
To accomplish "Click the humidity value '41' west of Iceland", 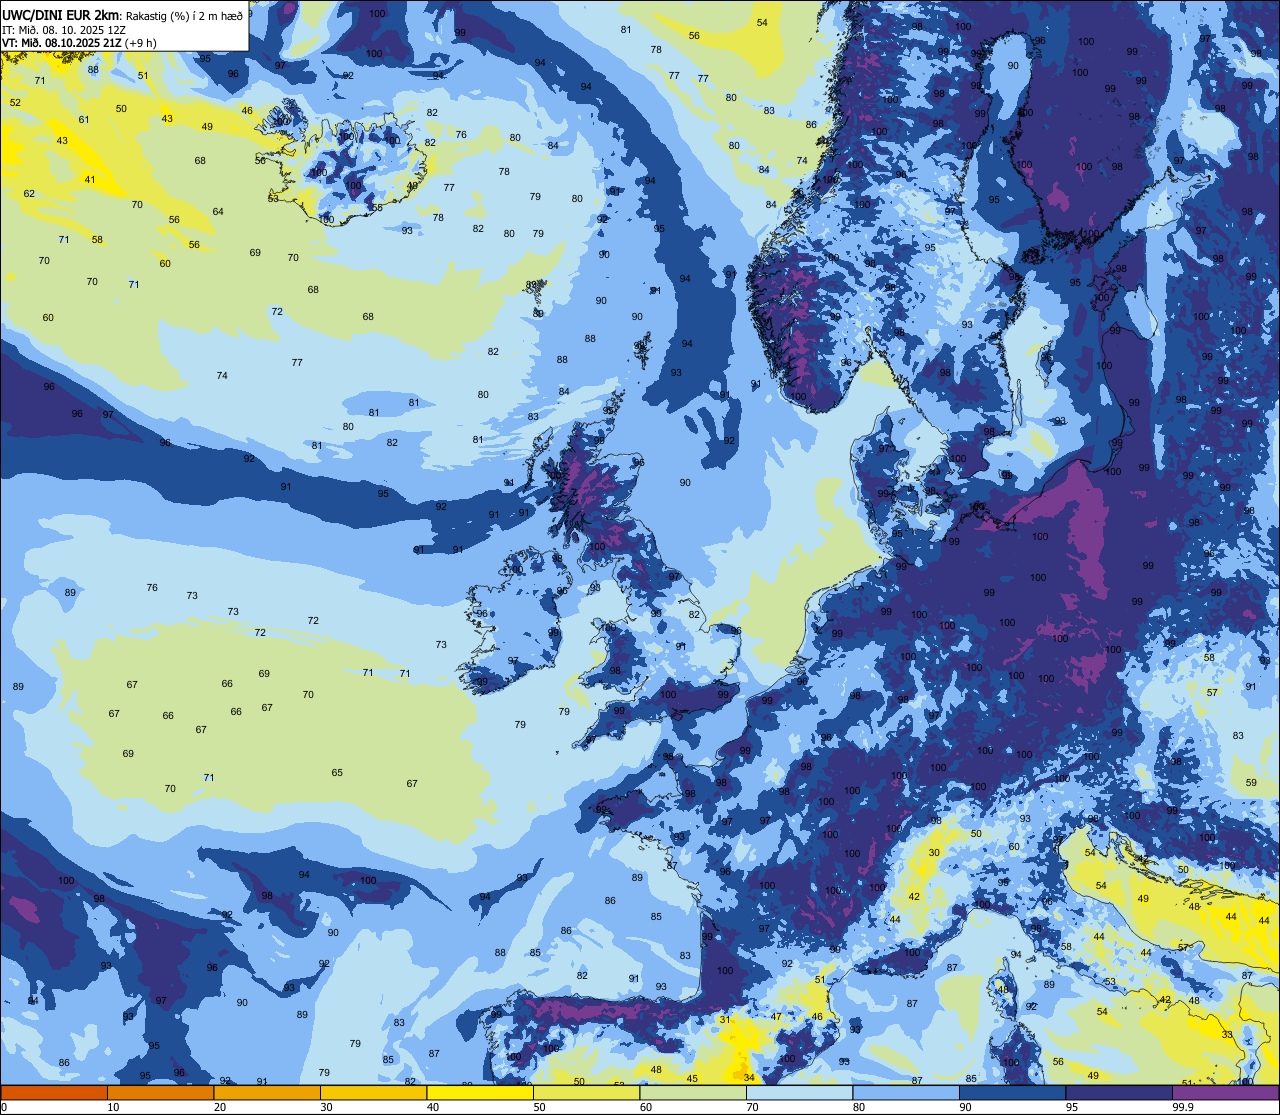I will 90,180.
